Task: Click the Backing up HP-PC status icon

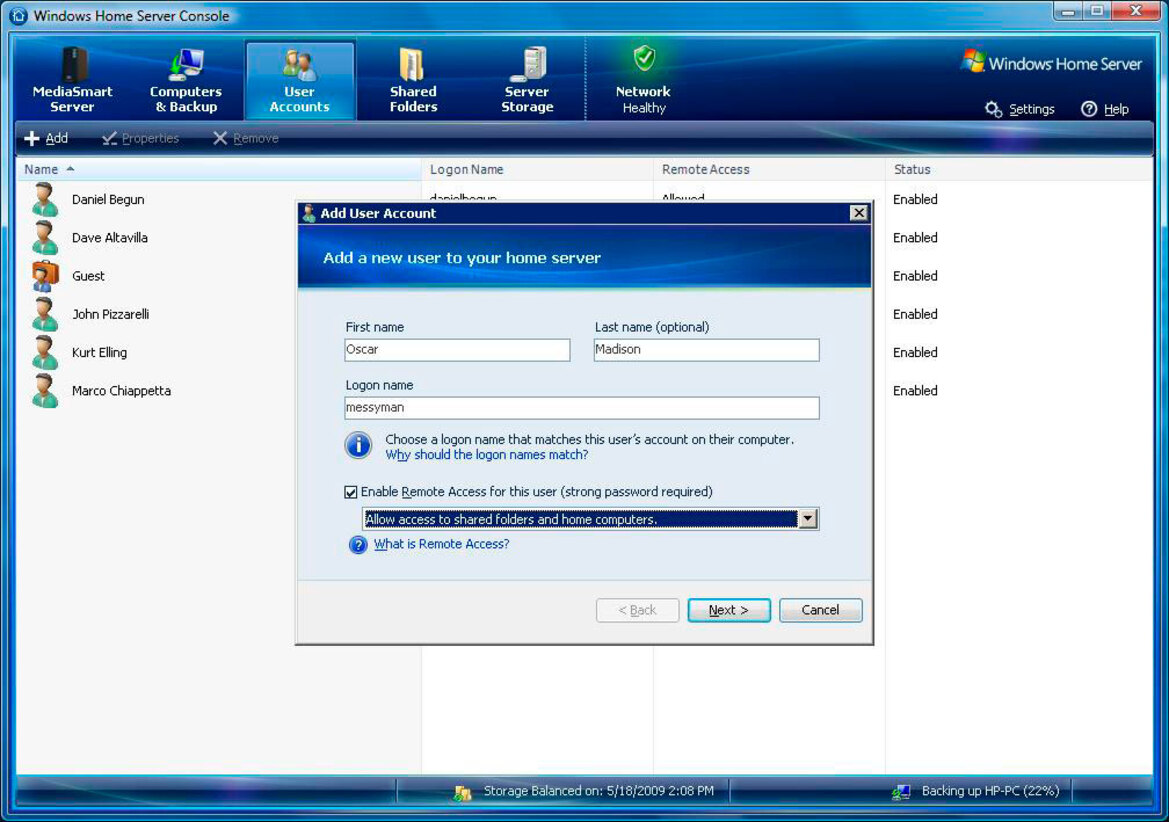Action: (x=901, y=792)
